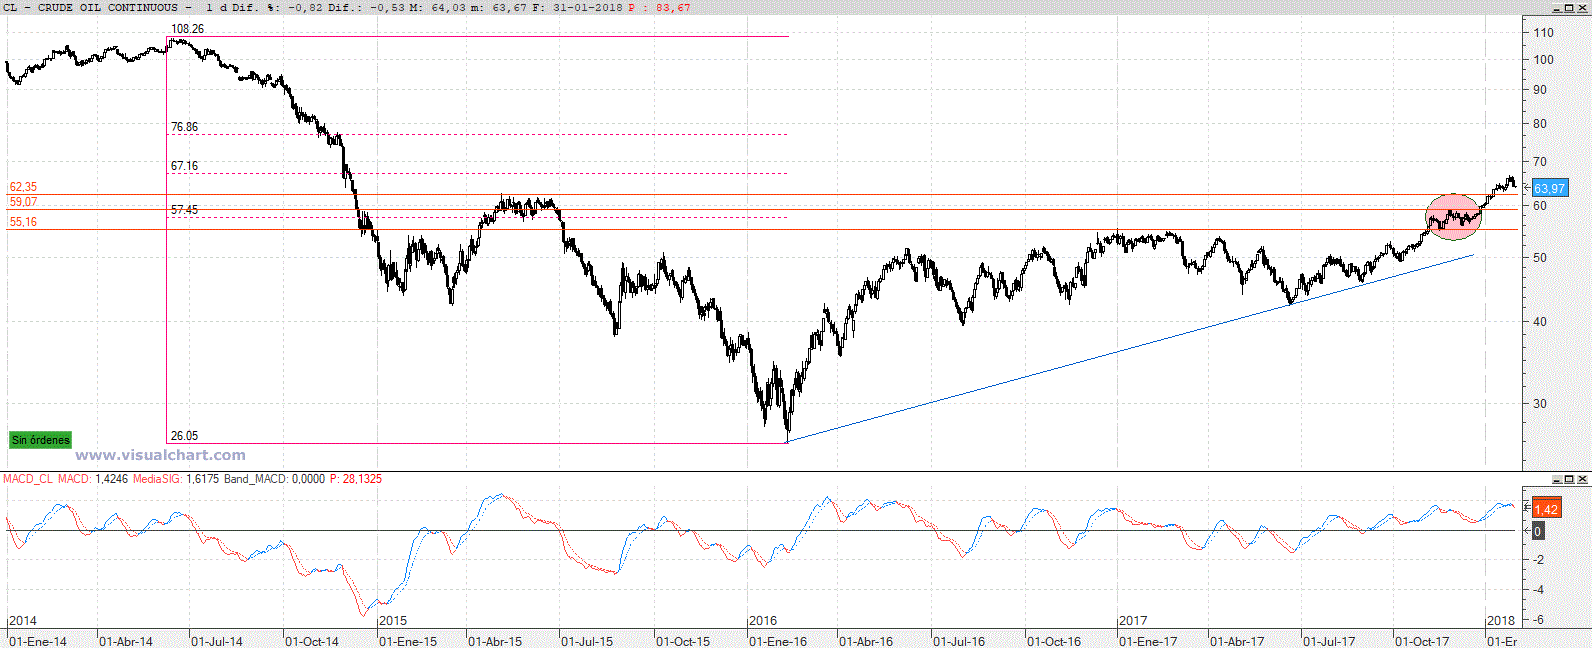This screenshot has width=1592, height=648.
Task: Open the www.visualchart.com watermark link
Action: (x=160, y=456)
